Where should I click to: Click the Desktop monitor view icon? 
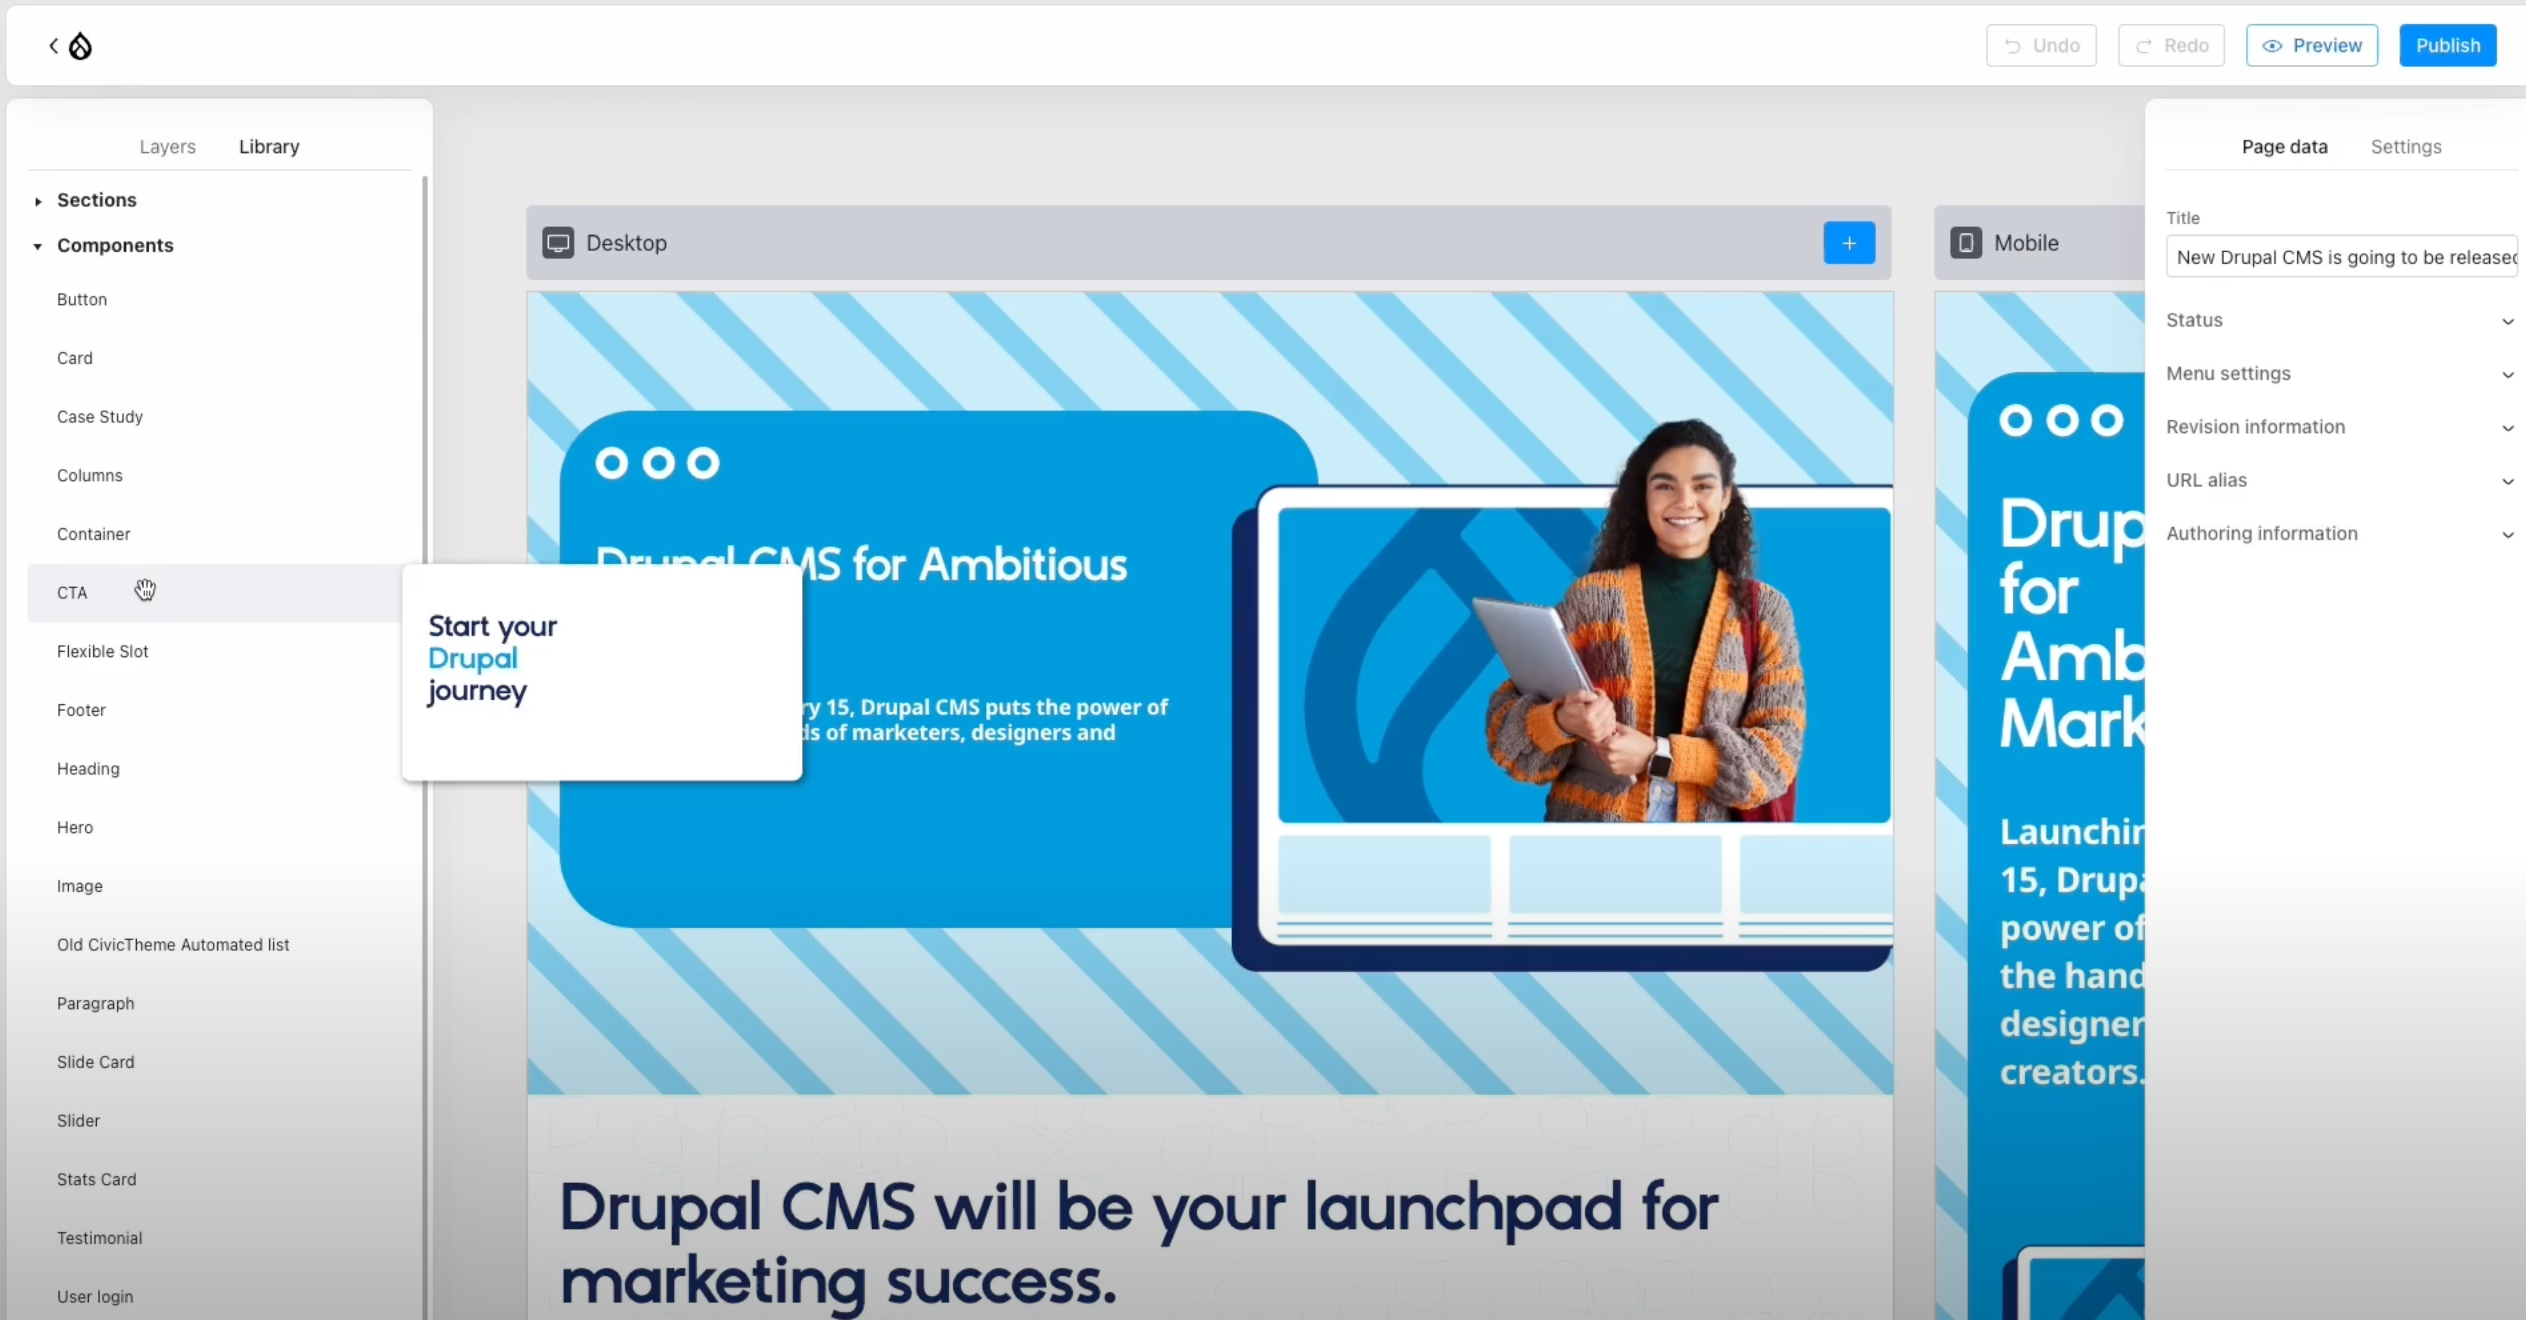click(x=558, y=242)
